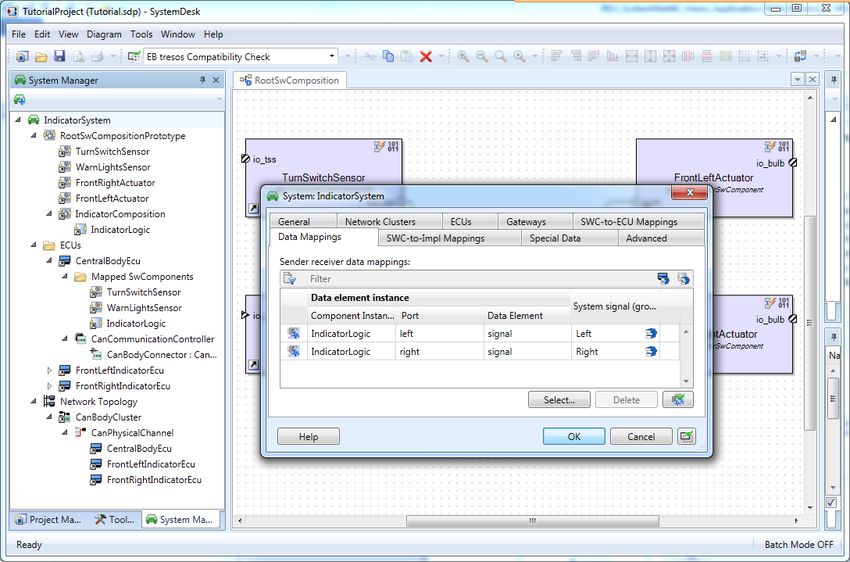This screenshot has height=562, width=850.
Task: Collapse the IndicatorComposition node
Action: [x=49, y=214]
